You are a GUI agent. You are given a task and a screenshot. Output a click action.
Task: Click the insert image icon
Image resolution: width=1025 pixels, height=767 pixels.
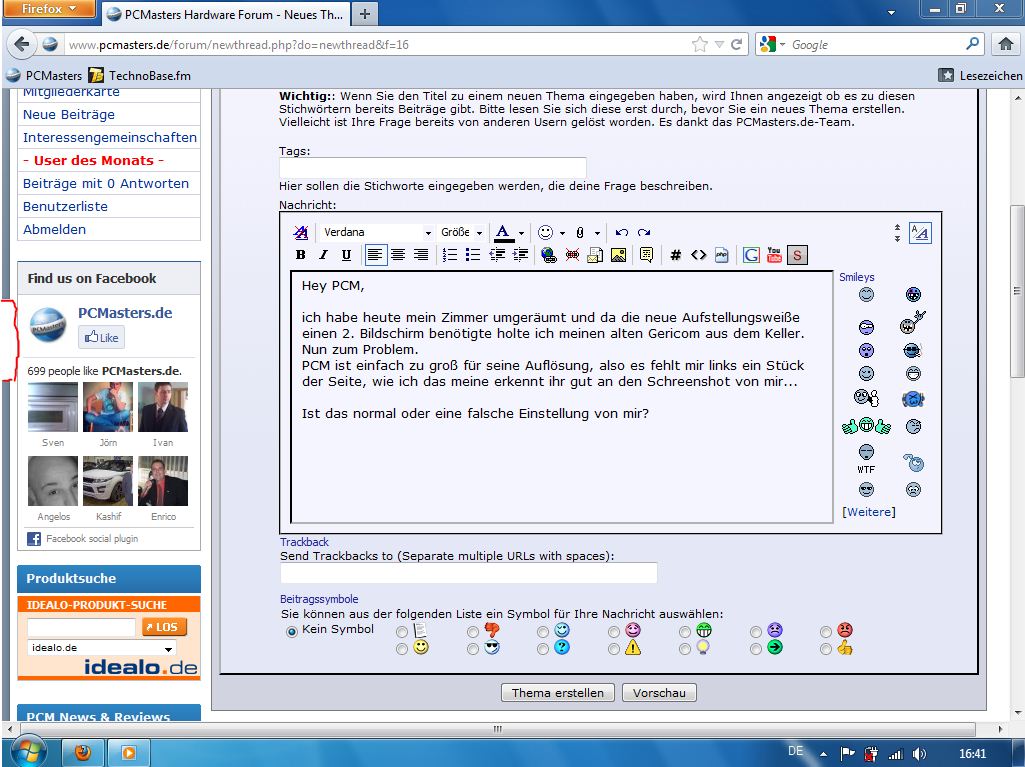(x=618, y=255)
